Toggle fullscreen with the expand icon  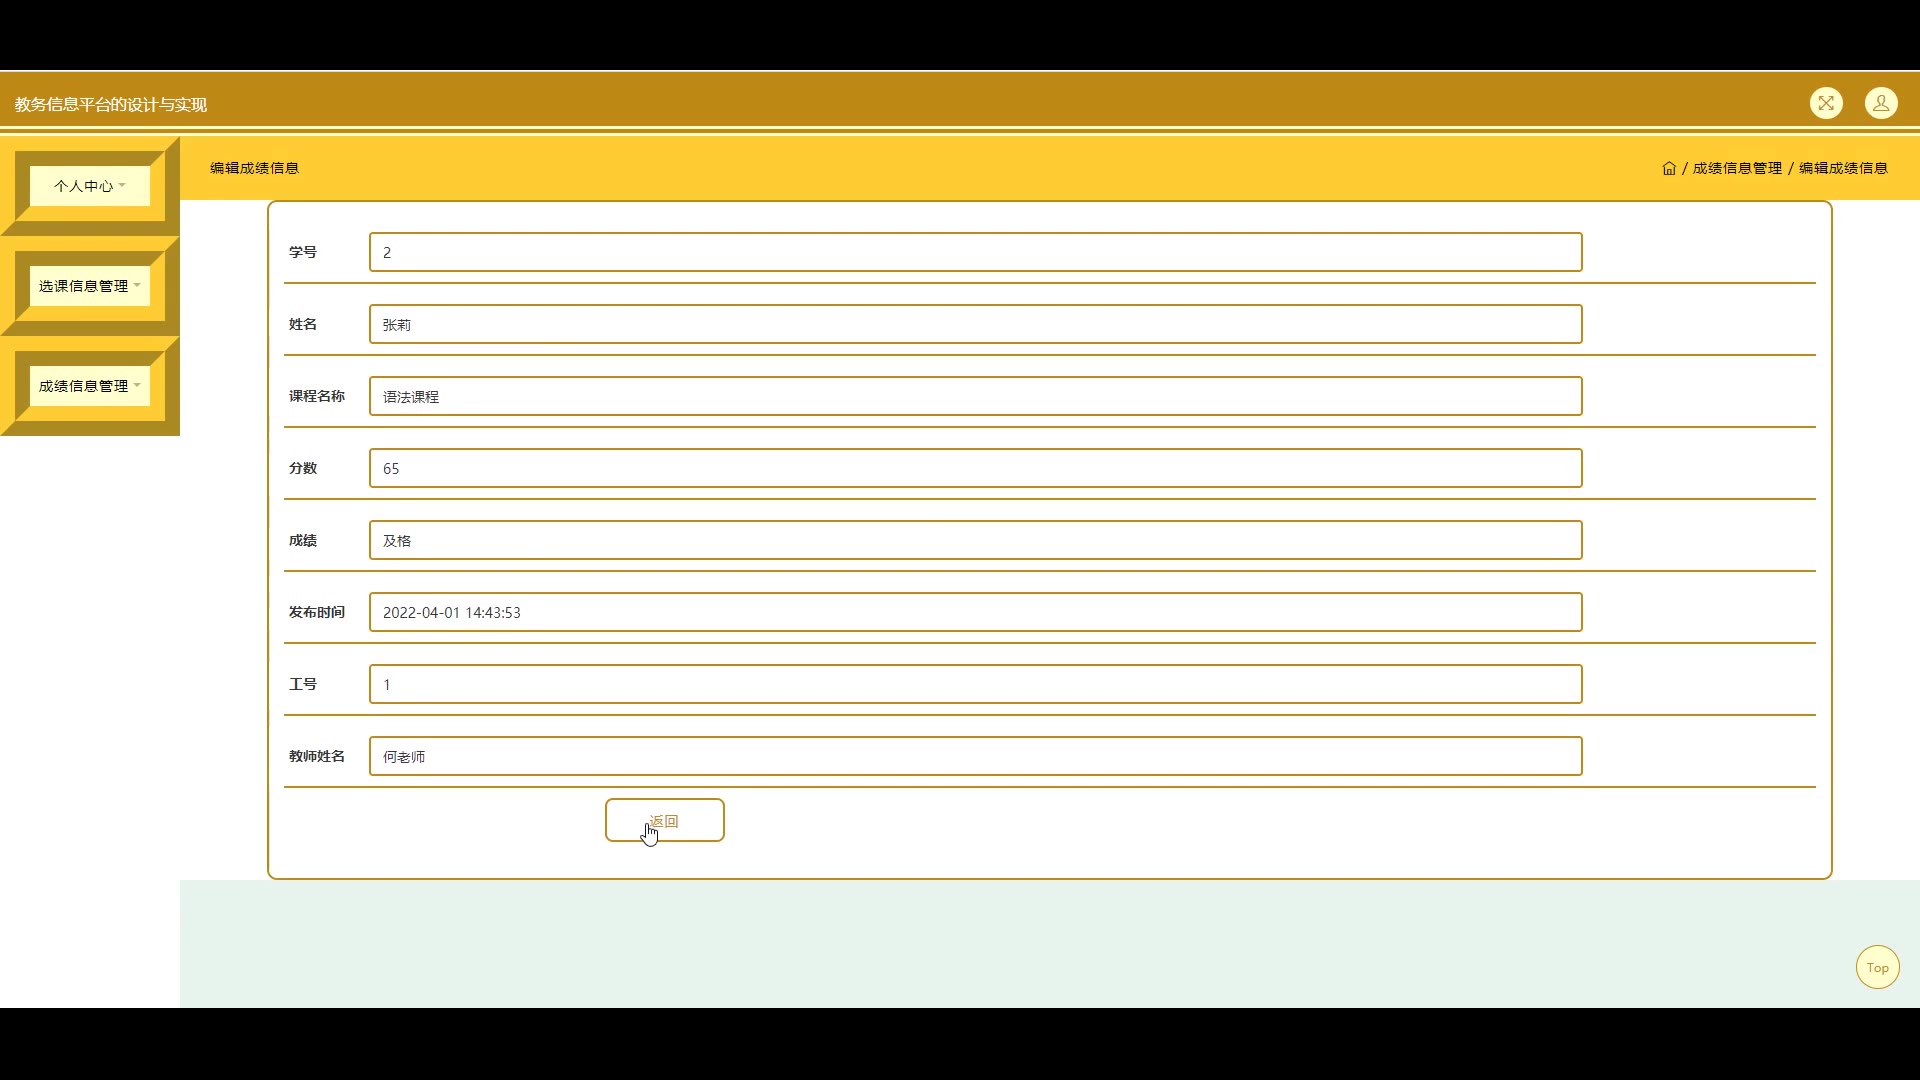[1826, 103]
